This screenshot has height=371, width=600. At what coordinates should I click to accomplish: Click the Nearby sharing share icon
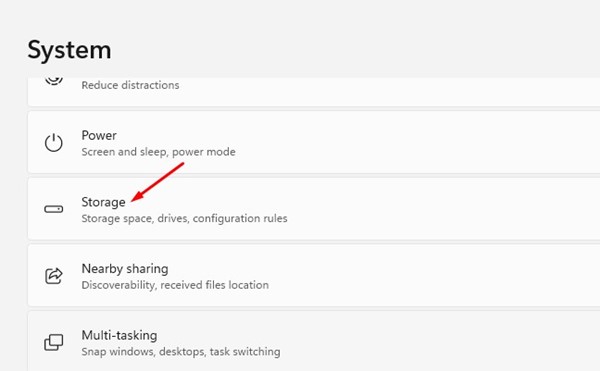coord(54,275)
